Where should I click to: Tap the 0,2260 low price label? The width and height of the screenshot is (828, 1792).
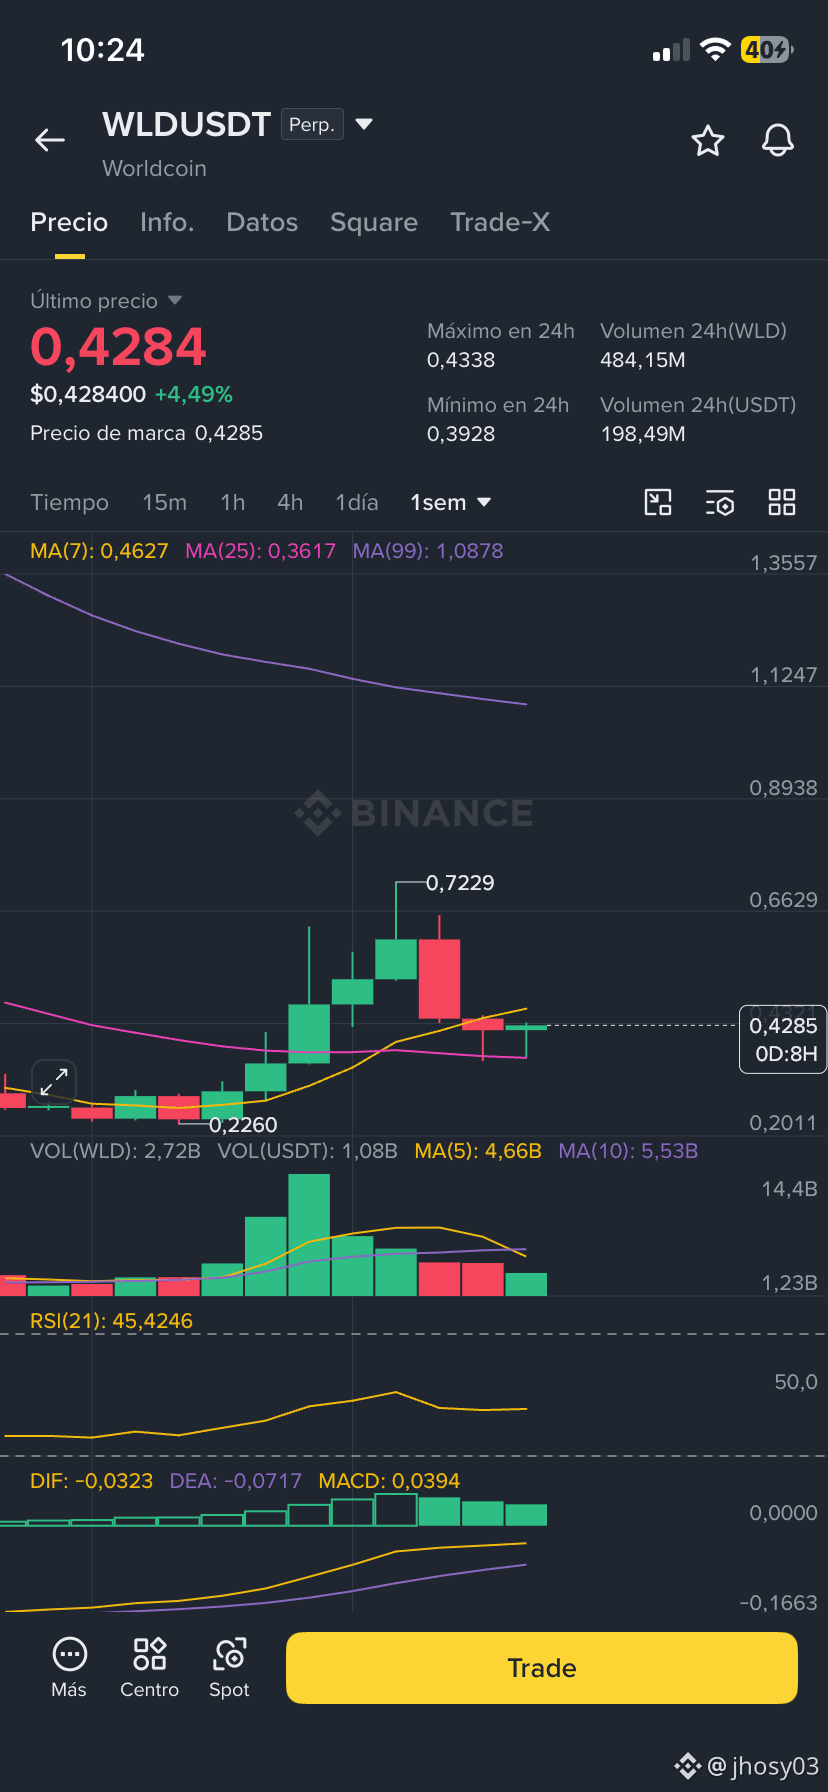pos(243,1125)
